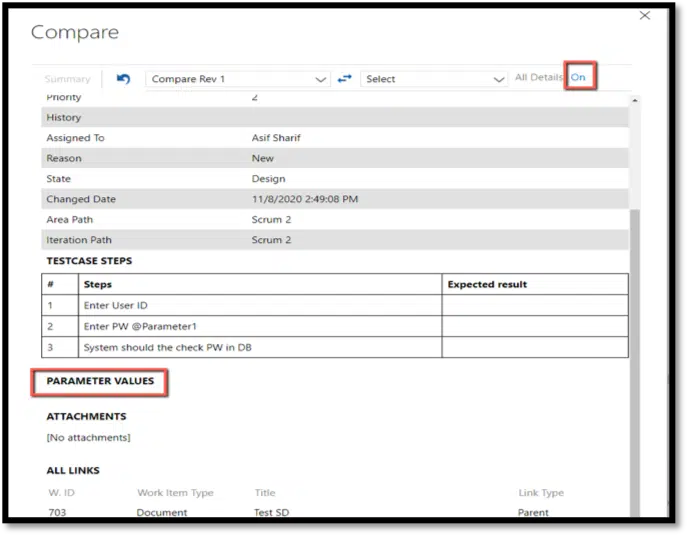Click the undo arrow icon beside Summary

[123, 78]
